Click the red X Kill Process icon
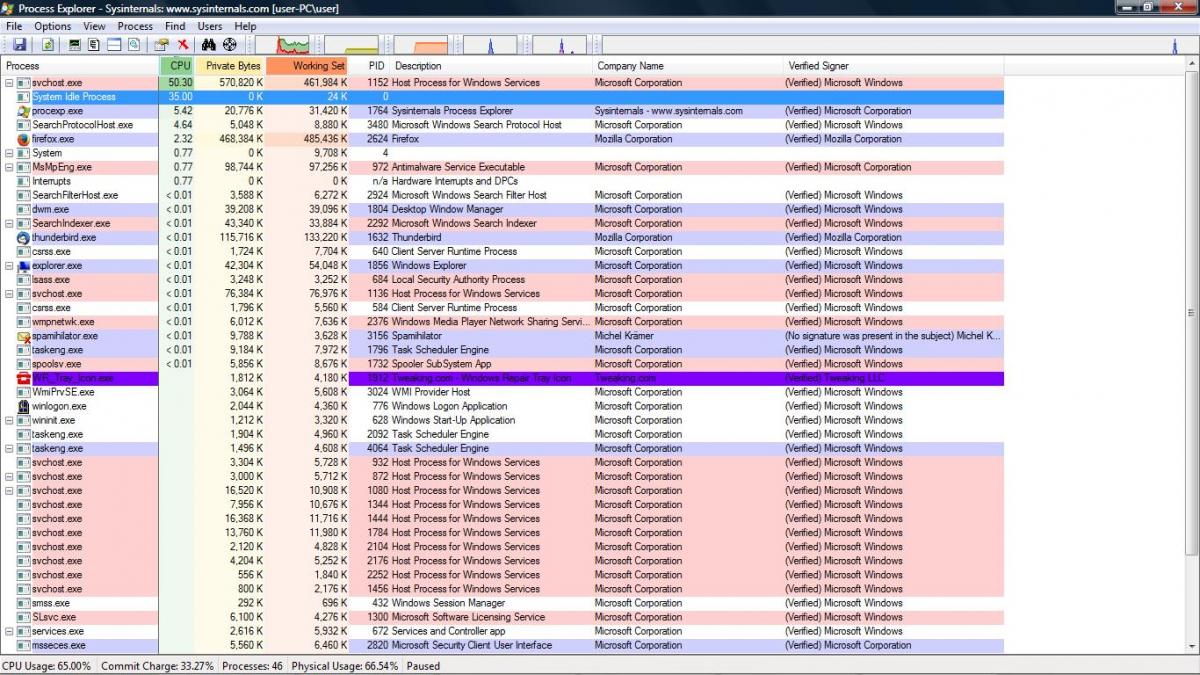1200x675 pixels. point(183,45)
